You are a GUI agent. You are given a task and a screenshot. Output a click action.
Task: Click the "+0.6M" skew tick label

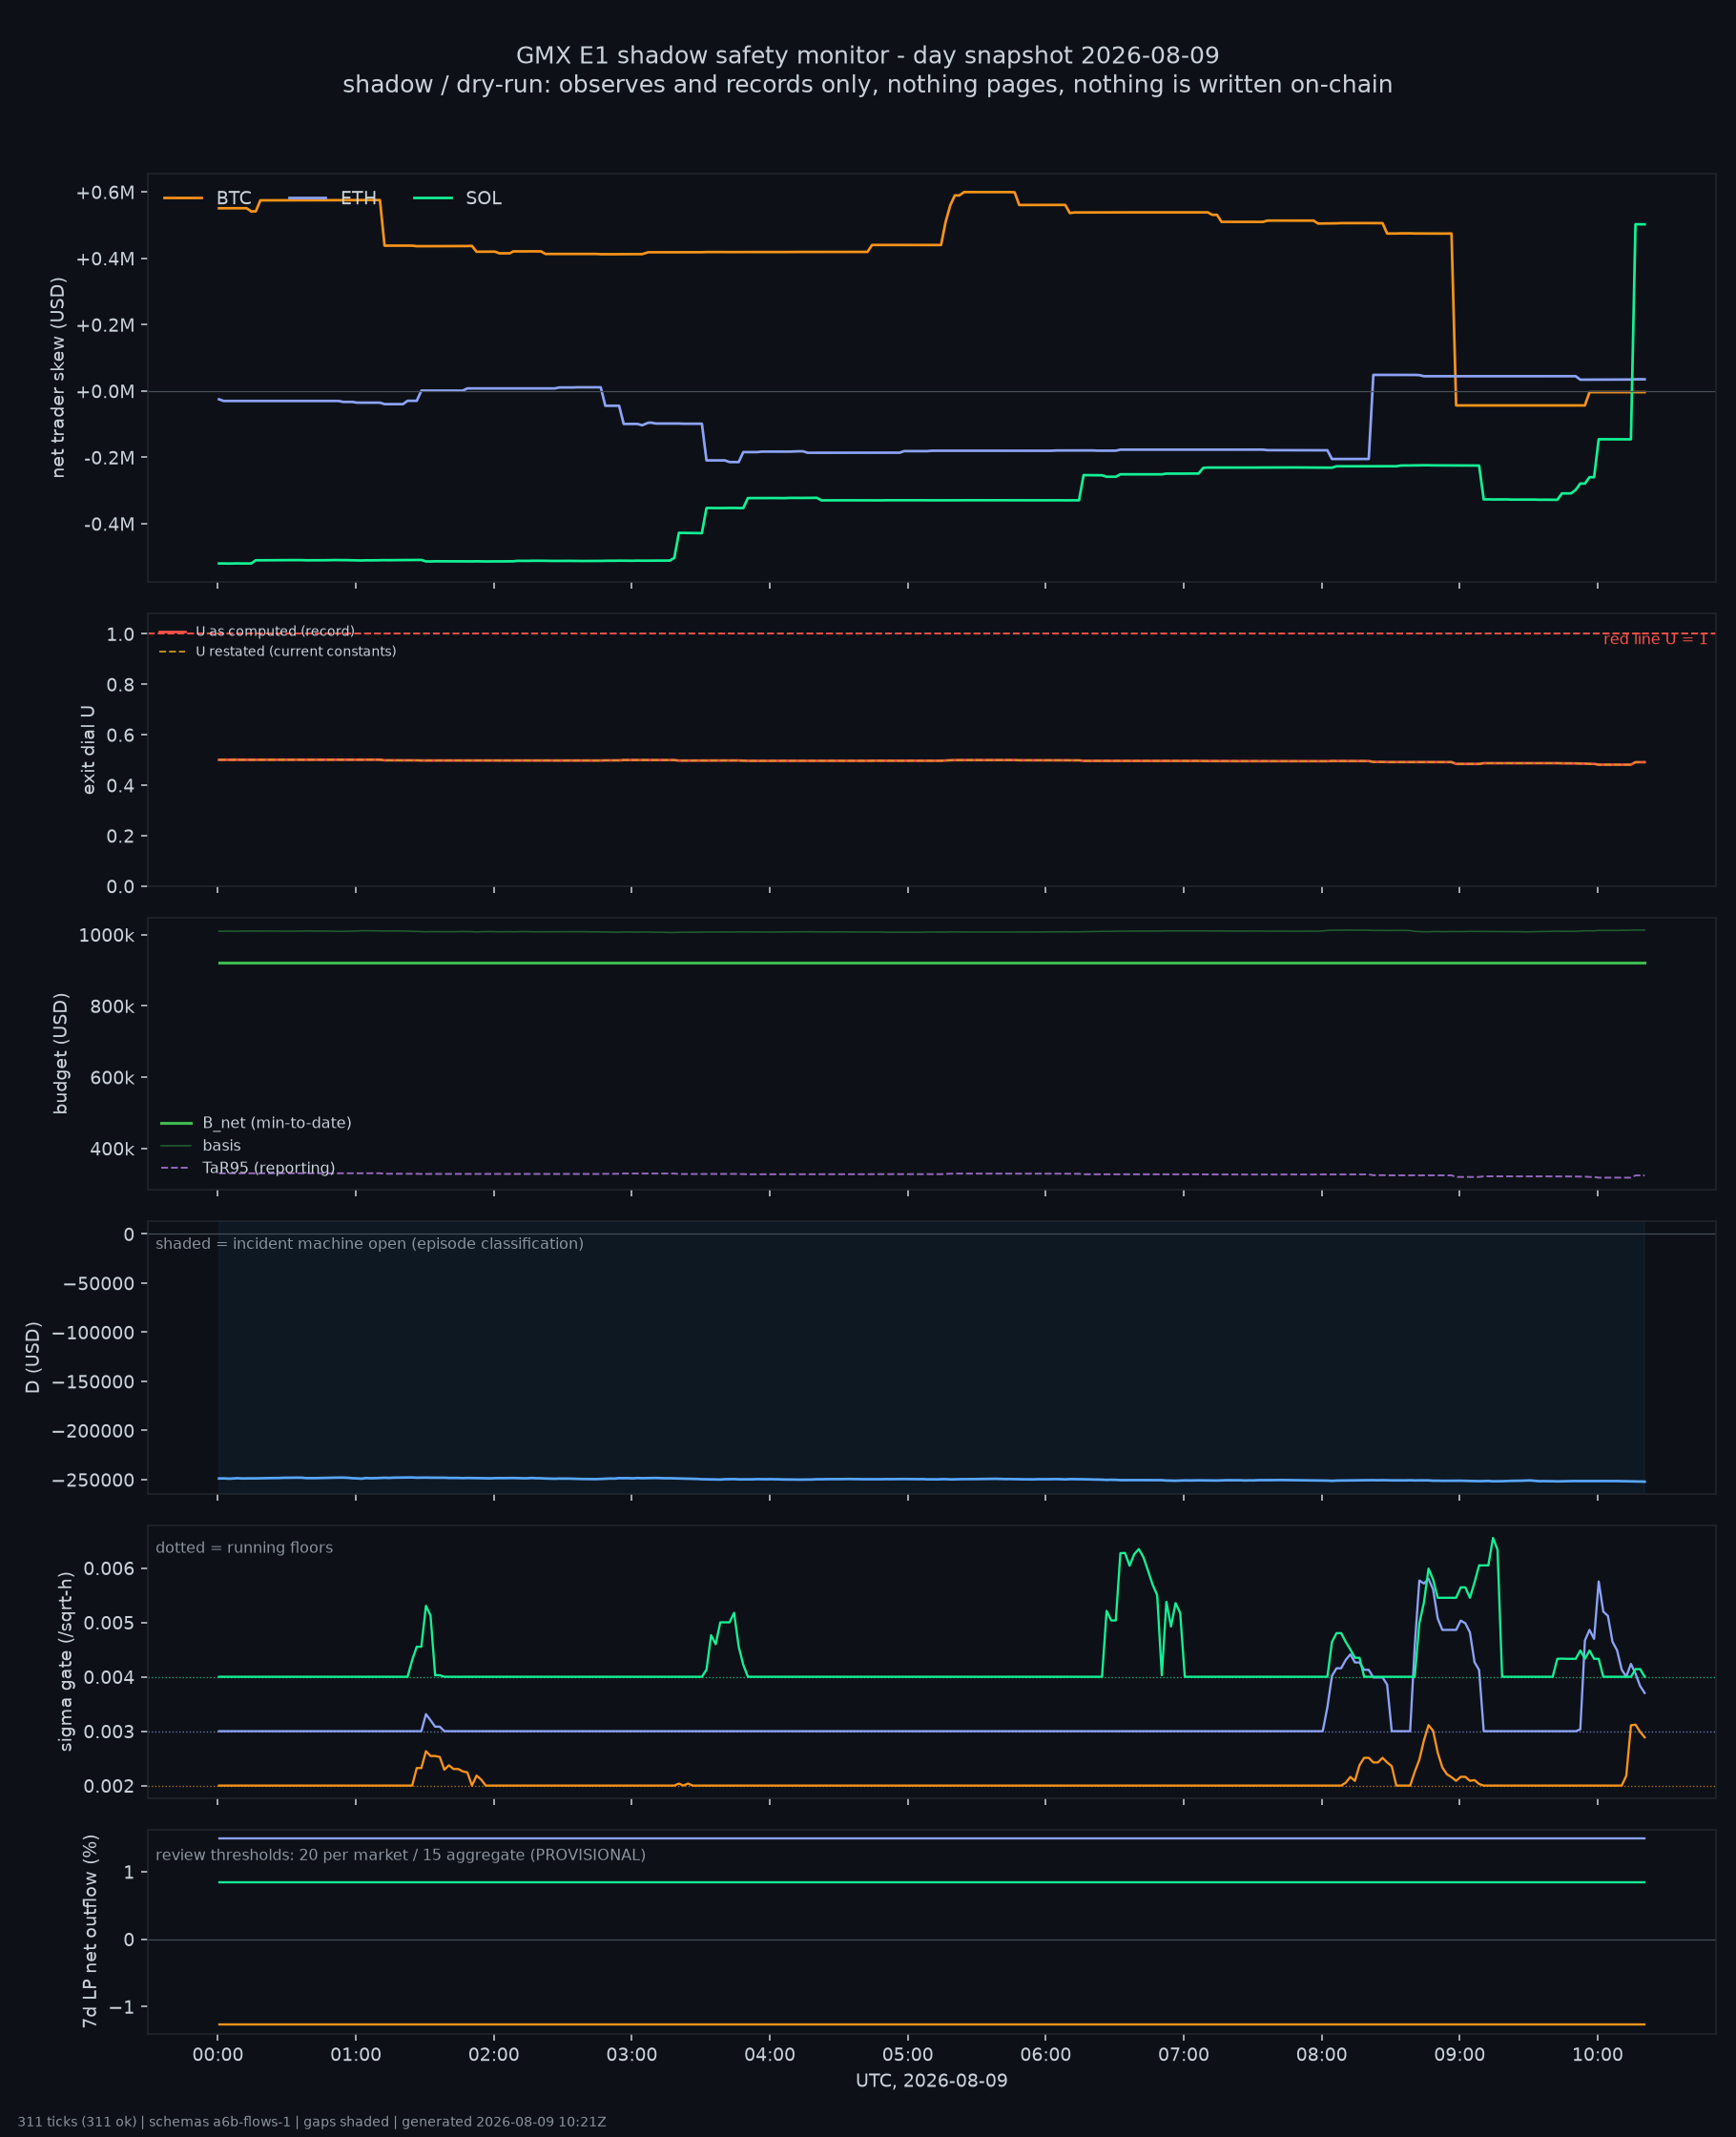pyautogui.click(x=105, y=193)
